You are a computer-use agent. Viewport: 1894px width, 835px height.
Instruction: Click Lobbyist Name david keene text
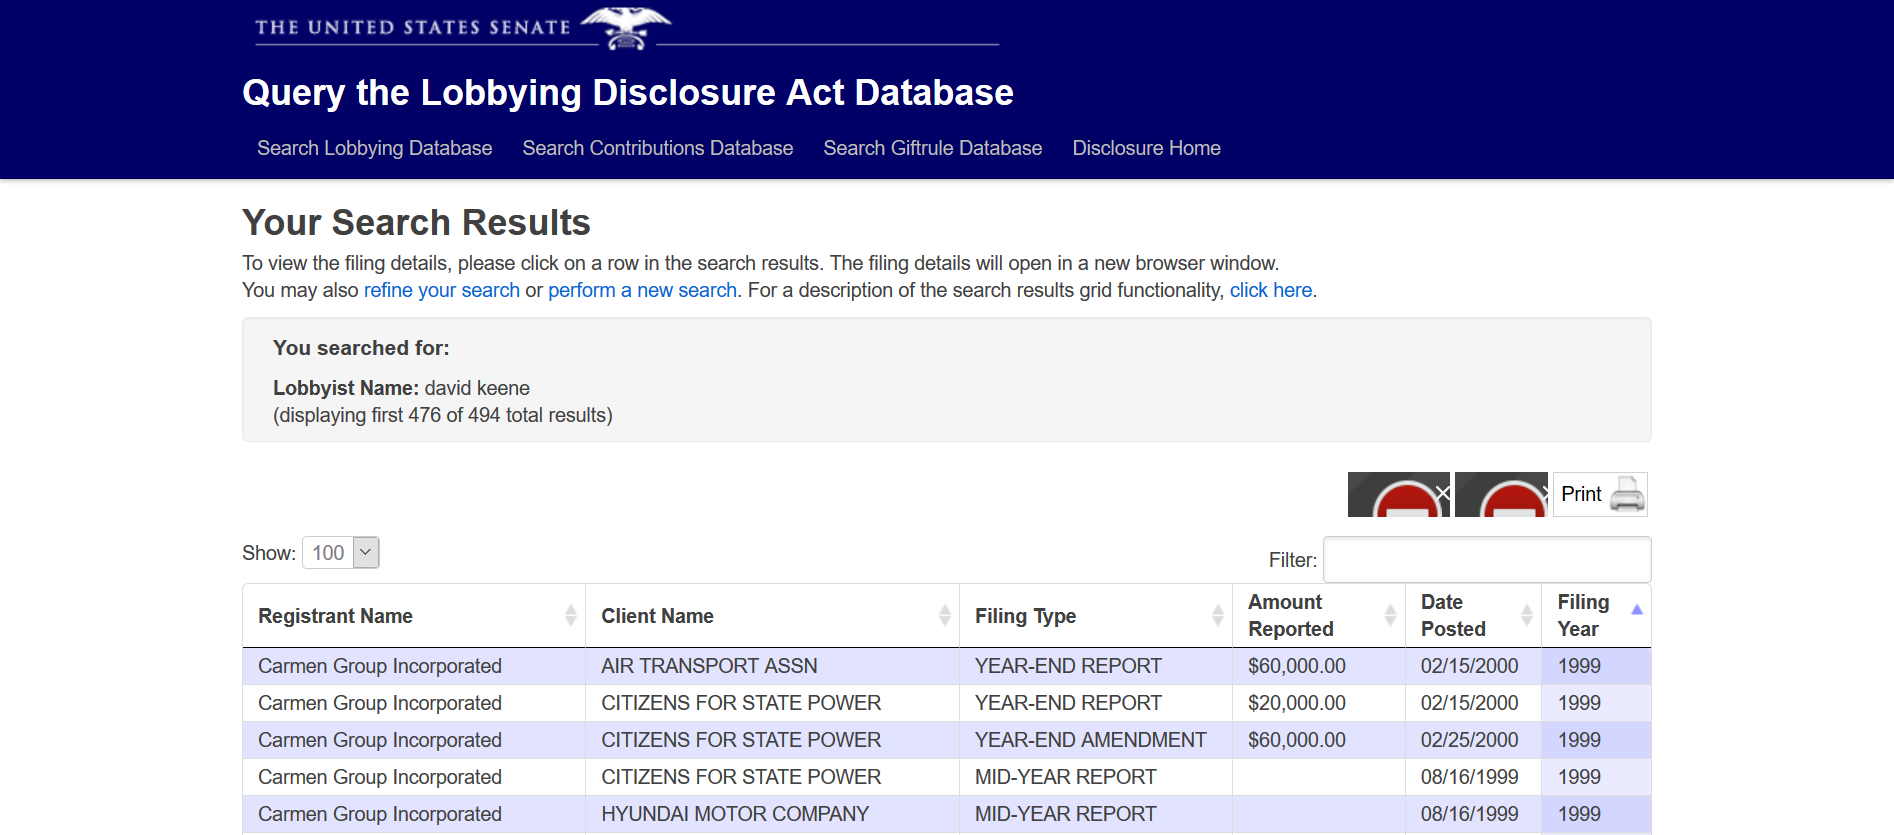pos(401,388)
